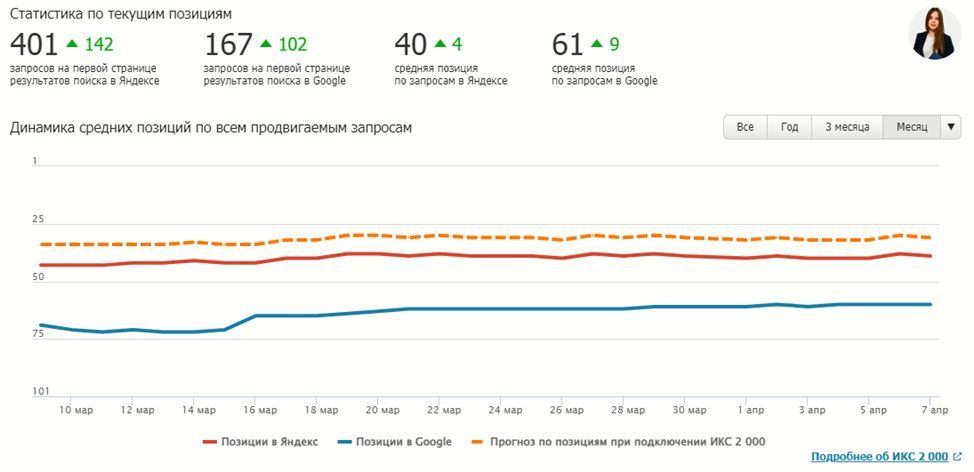Viewport: 974px width, 472px height.
Task: Click external link icon beside ИКС 2 000
Action: tap(957, 457)
